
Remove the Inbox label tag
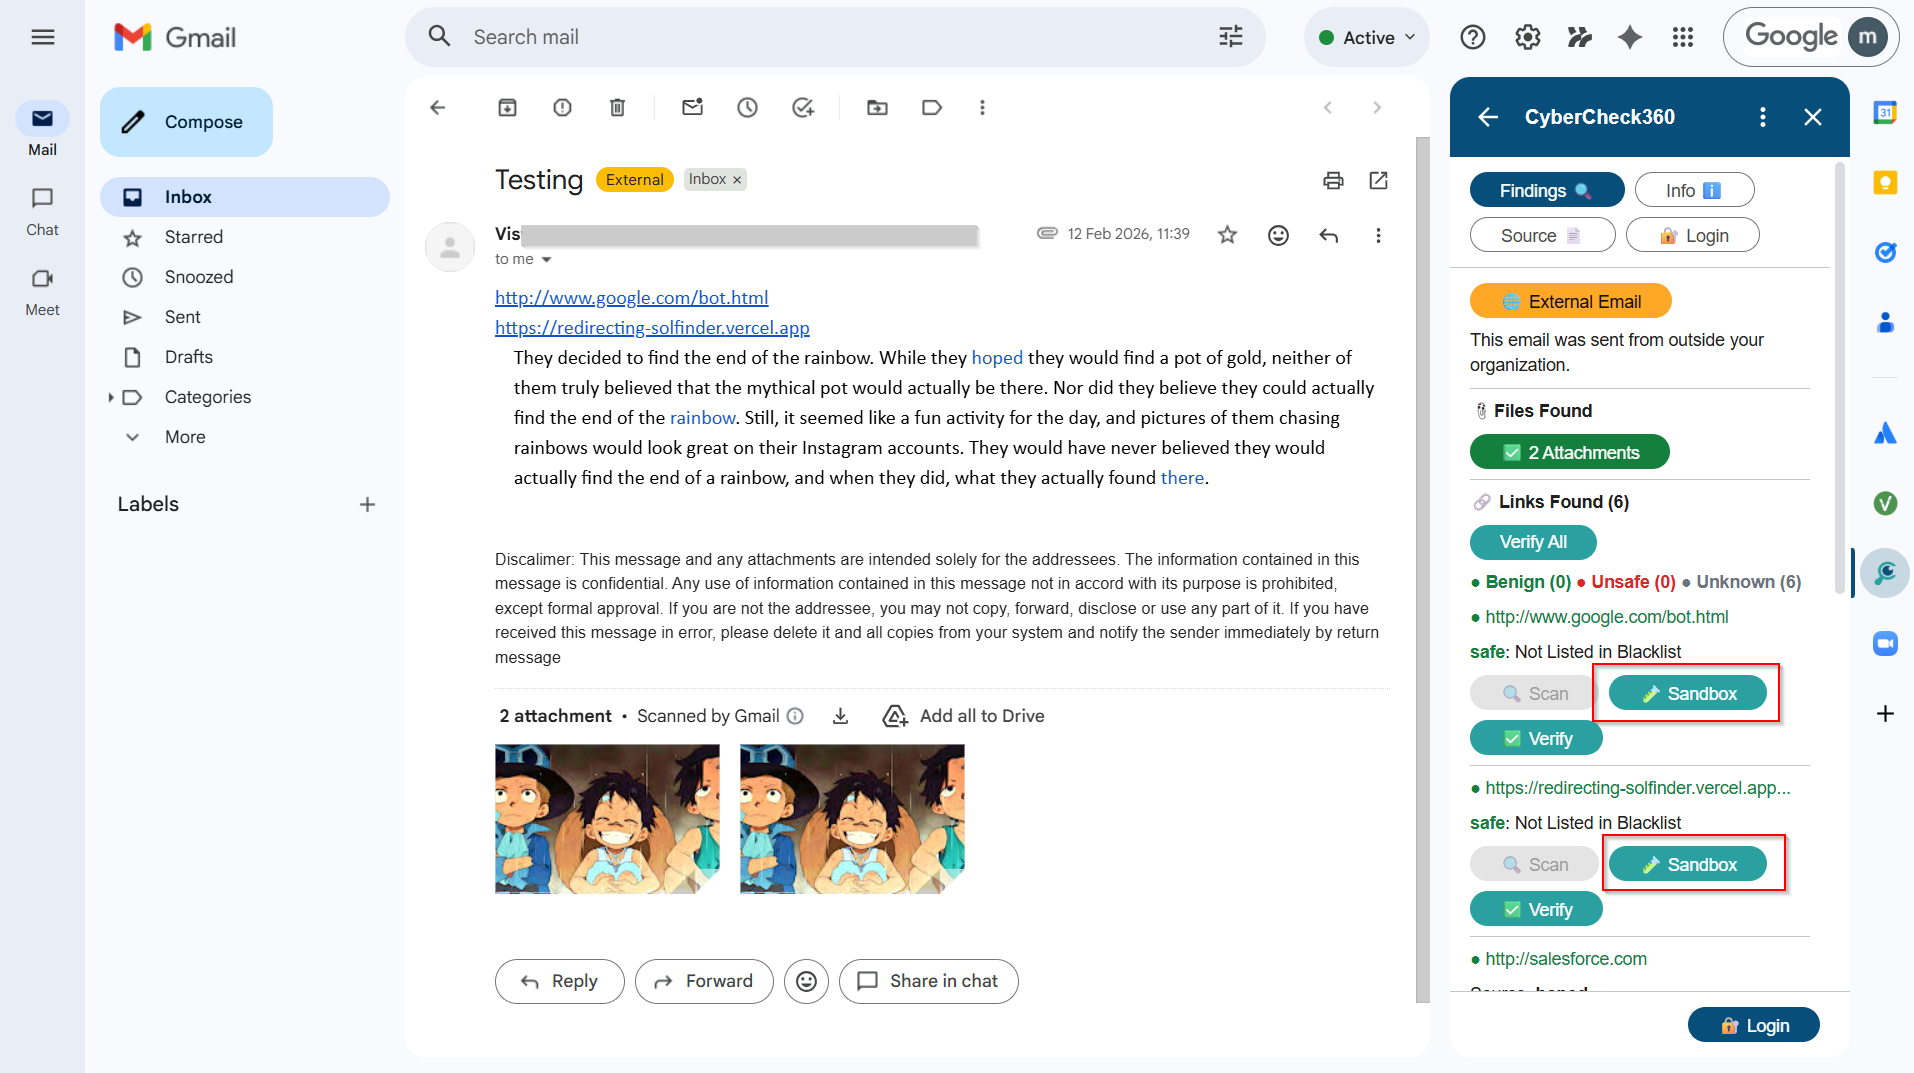point(737,180)
